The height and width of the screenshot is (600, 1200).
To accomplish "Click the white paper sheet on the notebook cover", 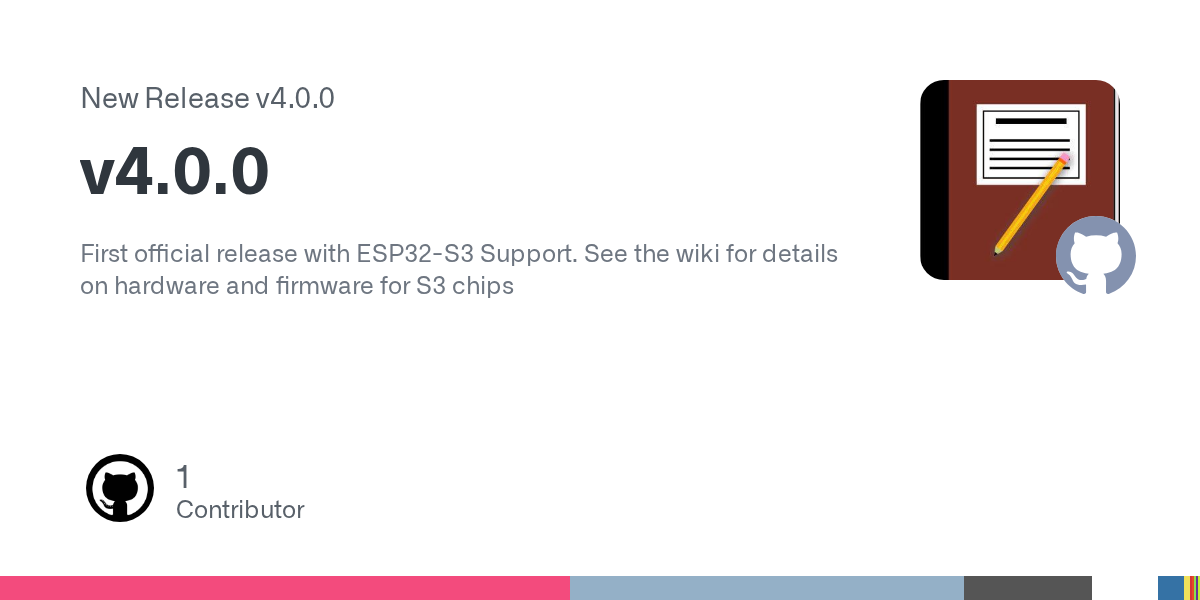I will 1010,140.
